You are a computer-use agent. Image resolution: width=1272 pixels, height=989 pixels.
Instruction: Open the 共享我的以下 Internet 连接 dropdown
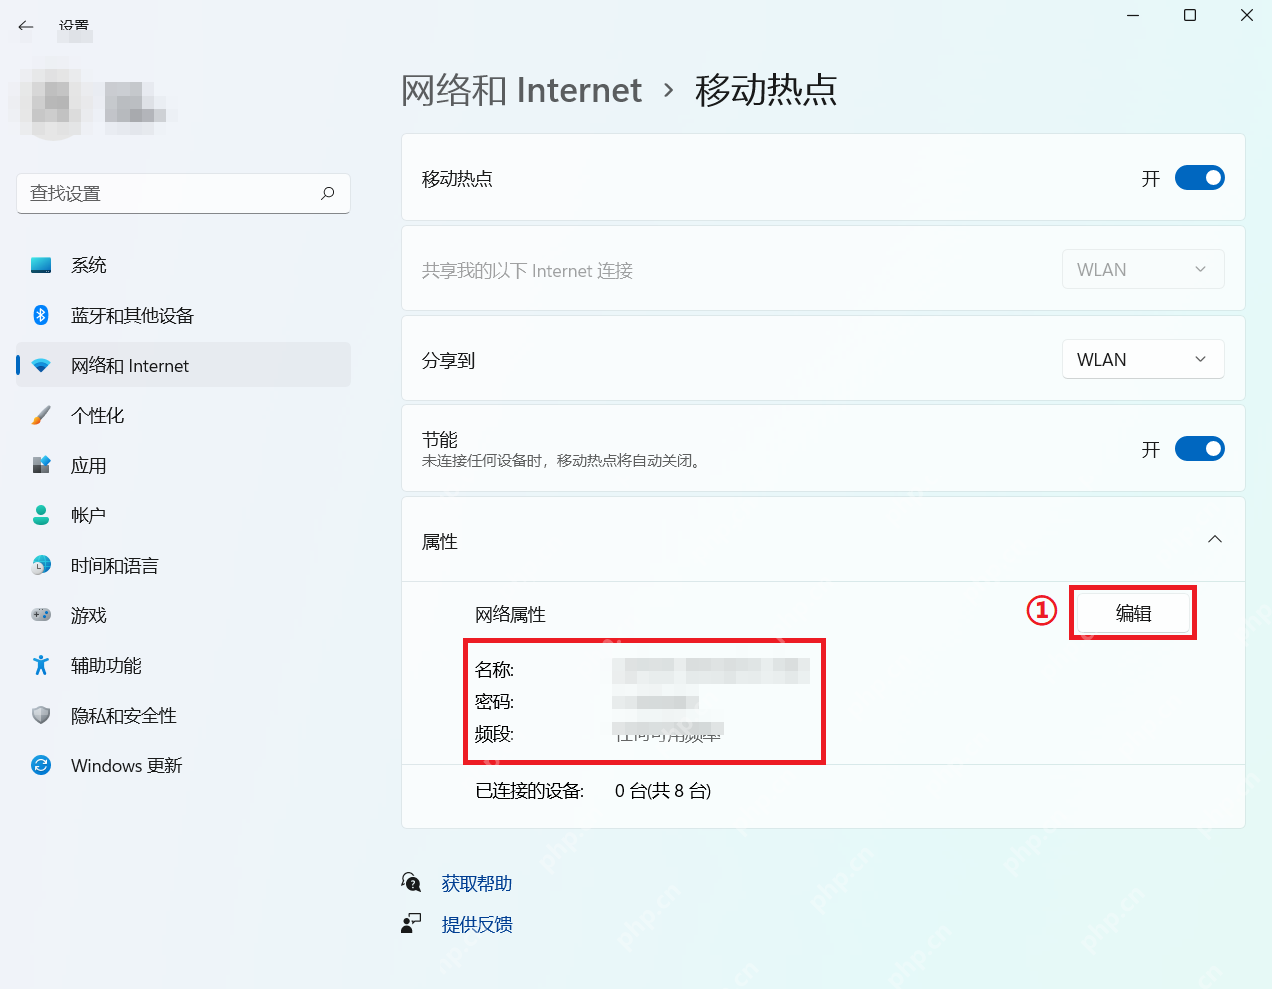point(1143,269)
